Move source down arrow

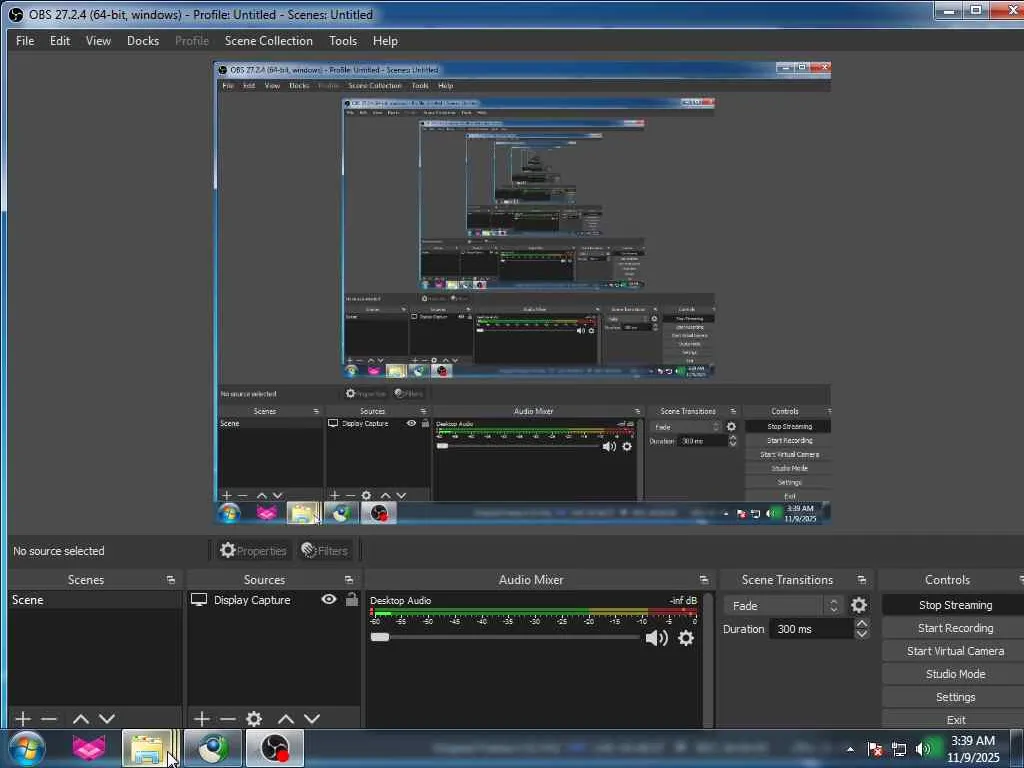click(x=312, y=719)
